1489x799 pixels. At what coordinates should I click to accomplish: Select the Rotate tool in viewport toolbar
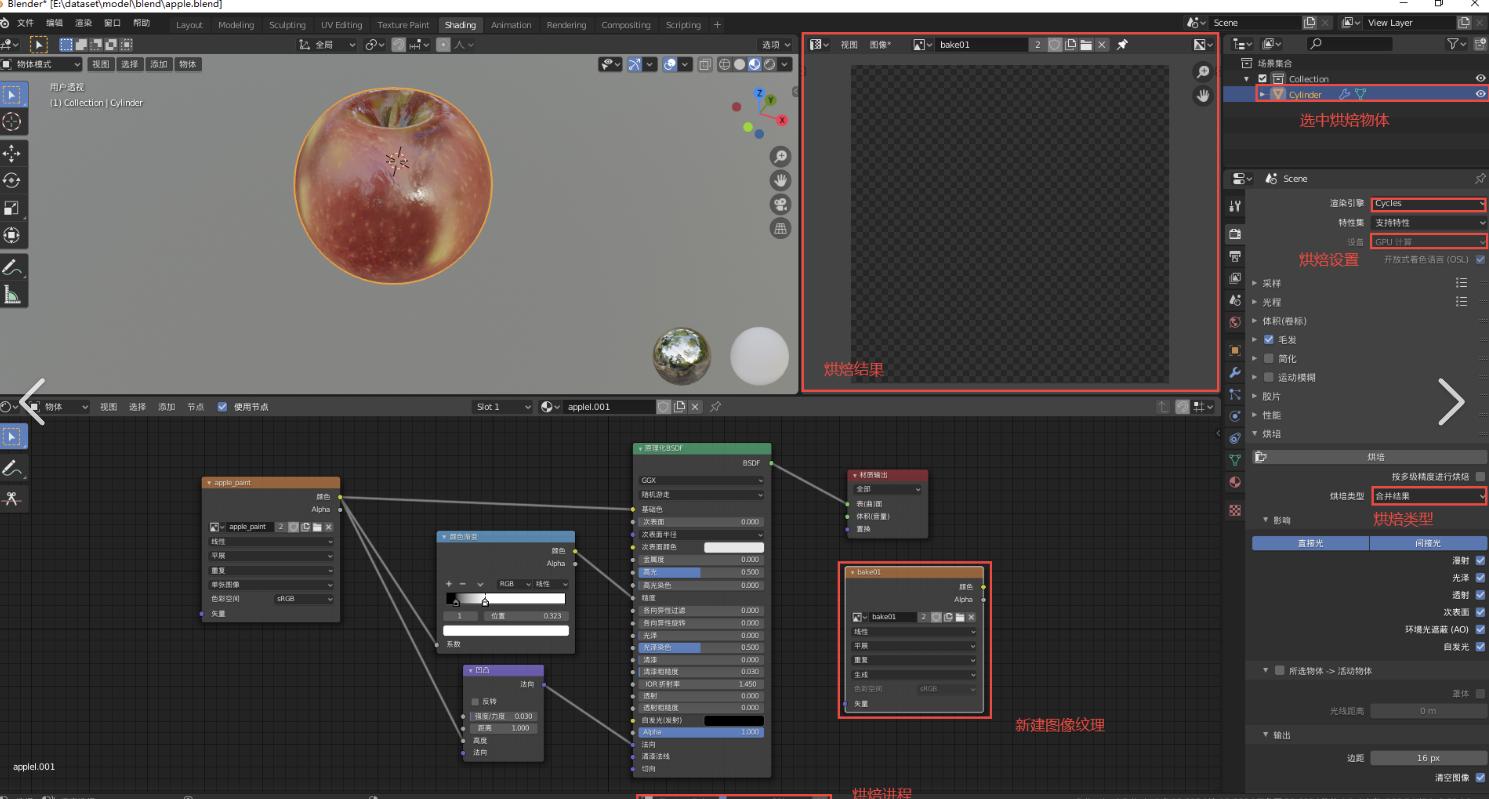click(x=12, y=181)
